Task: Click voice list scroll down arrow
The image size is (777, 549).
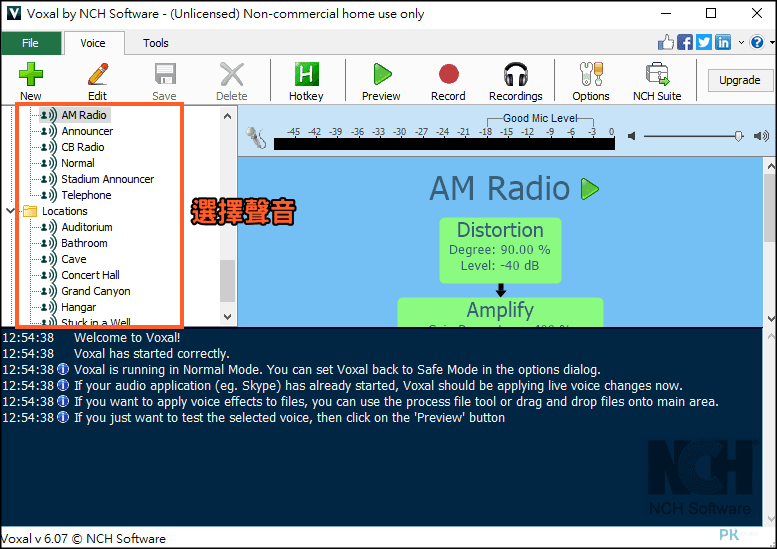Action: coord(227,317)
